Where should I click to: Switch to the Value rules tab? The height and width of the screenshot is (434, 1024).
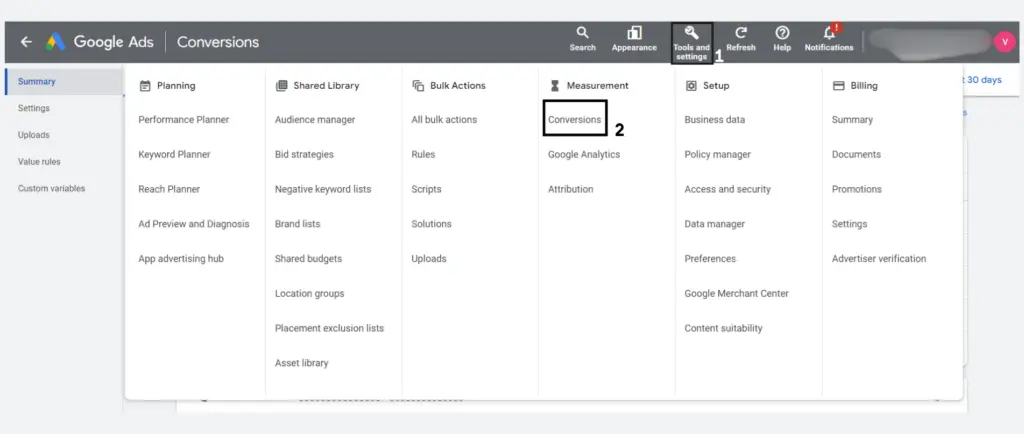tap(39, 161)
